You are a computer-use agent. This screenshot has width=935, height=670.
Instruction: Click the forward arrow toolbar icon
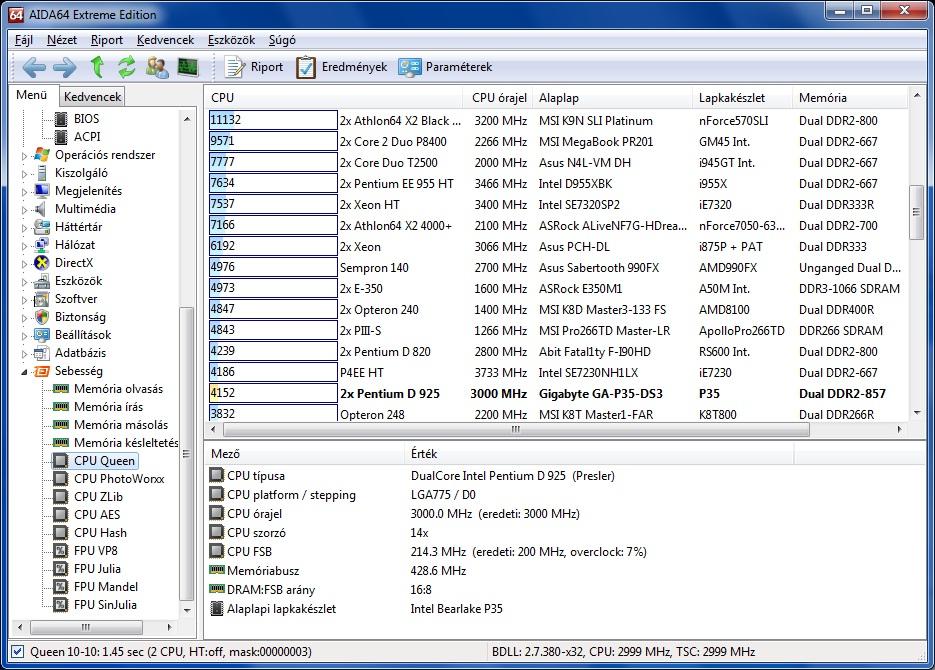coord(64,67)
